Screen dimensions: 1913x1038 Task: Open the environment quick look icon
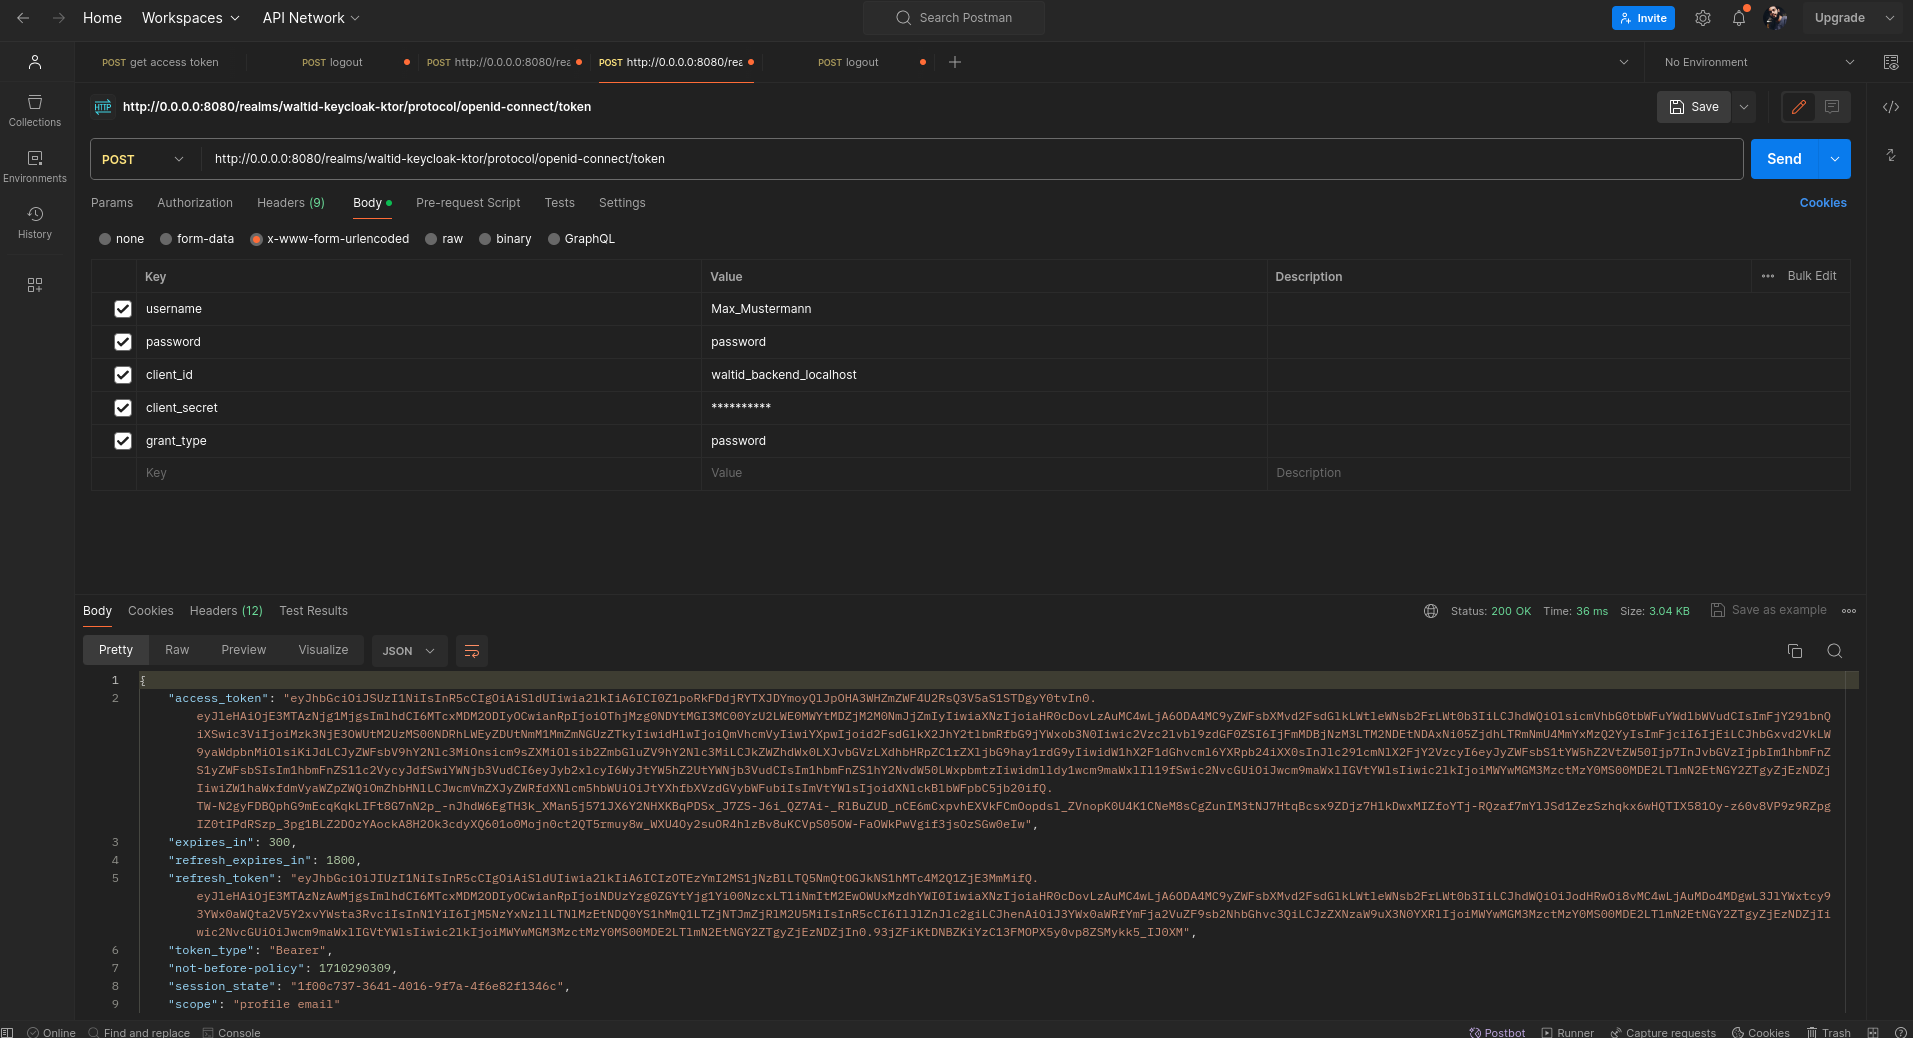click(x=1890, y=62)
